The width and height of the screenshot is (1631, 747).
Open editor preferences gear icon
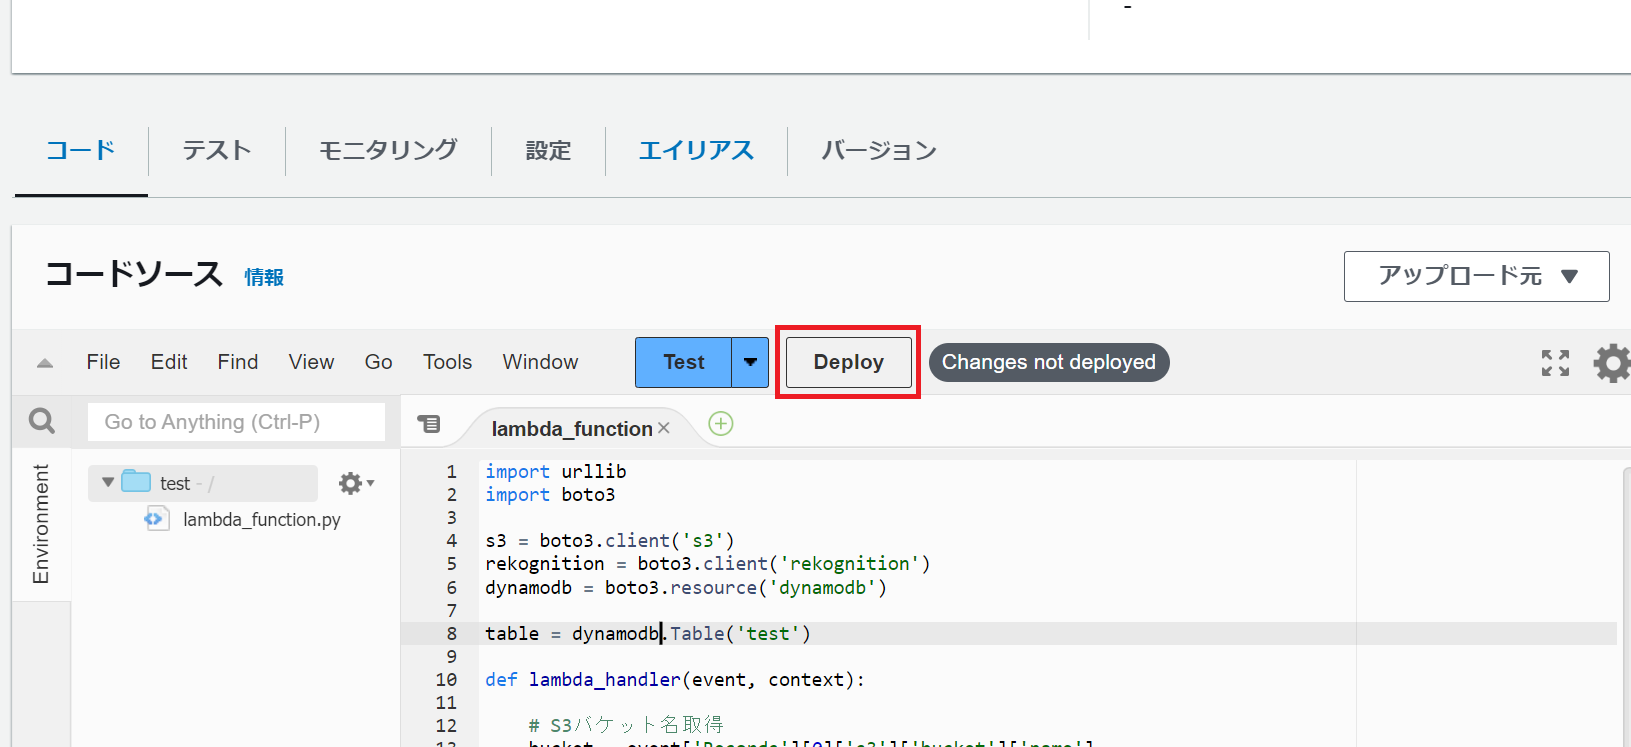(1612, 363)
